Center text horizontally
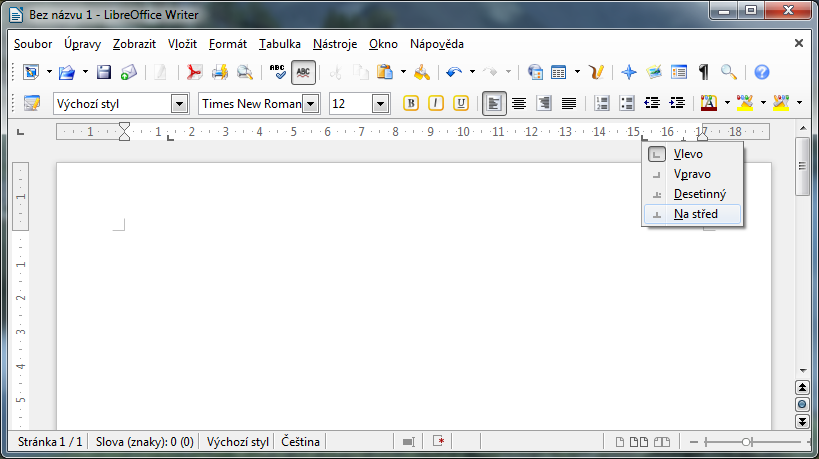Image resolution: width=819 pixels, height=459 pixels. pos(519,103)
